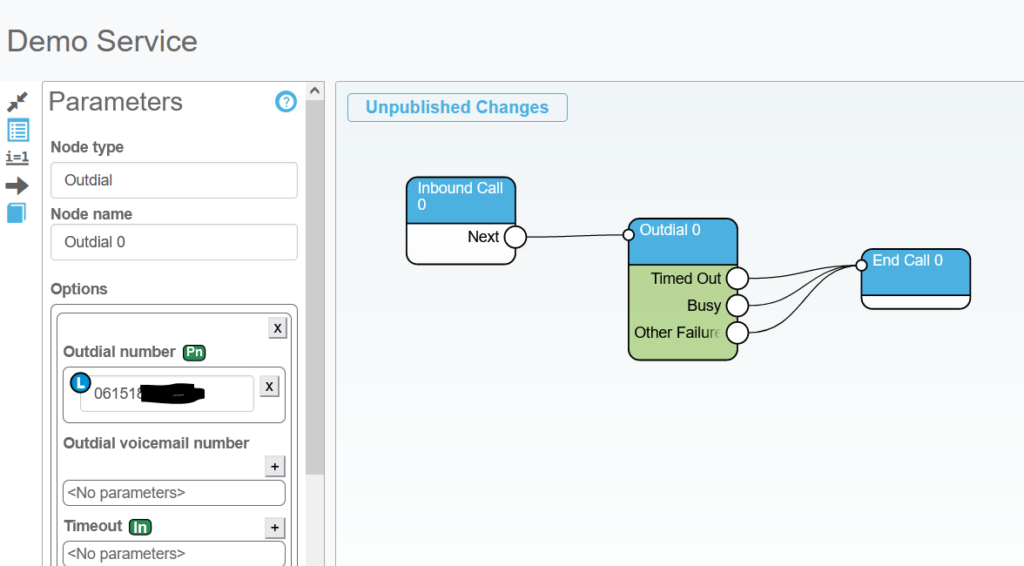Click the green In badge beside Timeout
Viewport: 1024px width, 566px height.
[x=140, y=526]
